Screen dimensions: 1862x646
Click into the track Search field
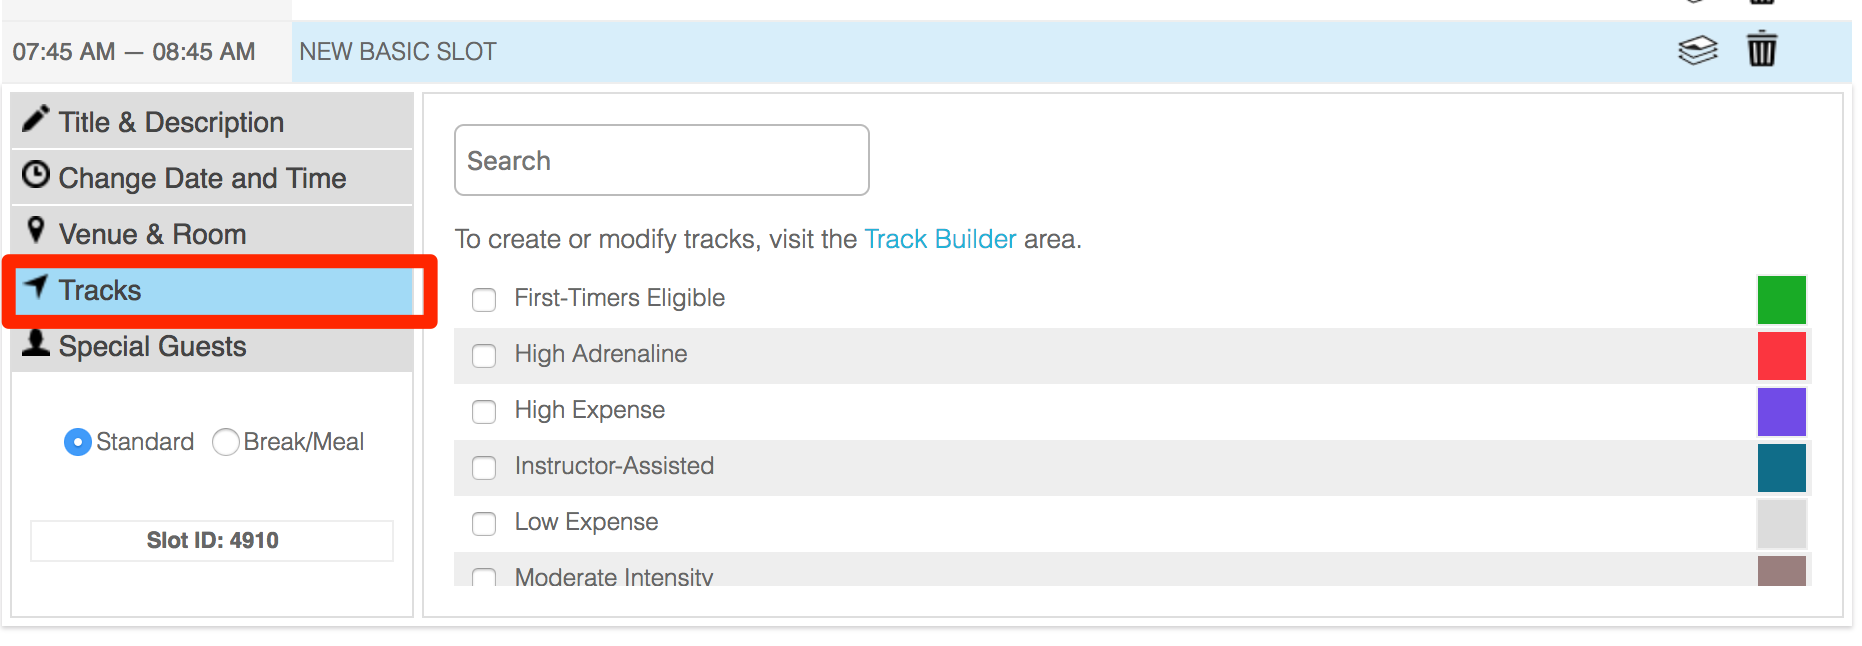(661, 160)
